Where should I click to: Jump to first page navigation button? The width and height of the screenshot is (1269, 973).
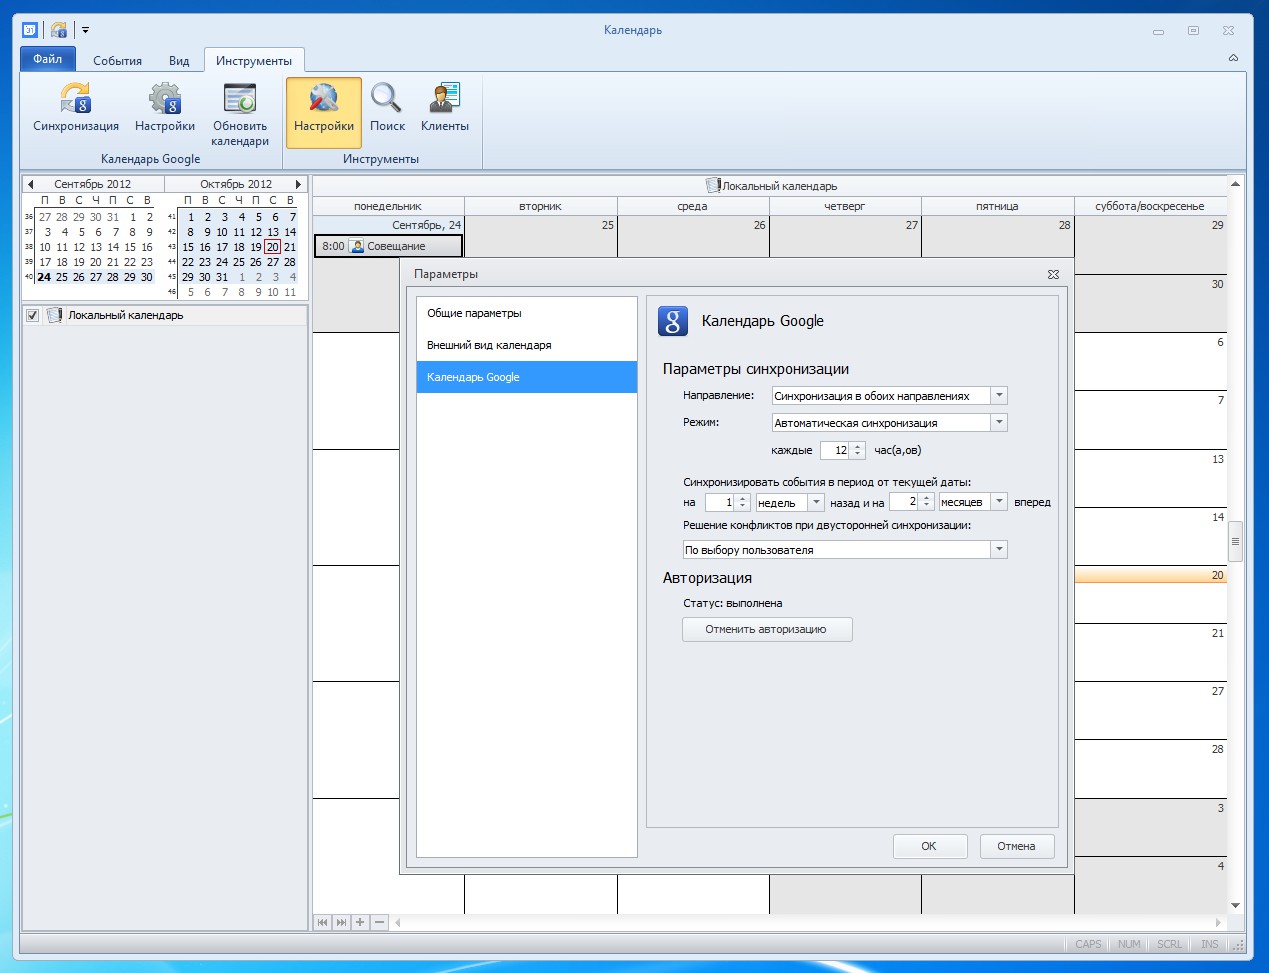(323, 922)
